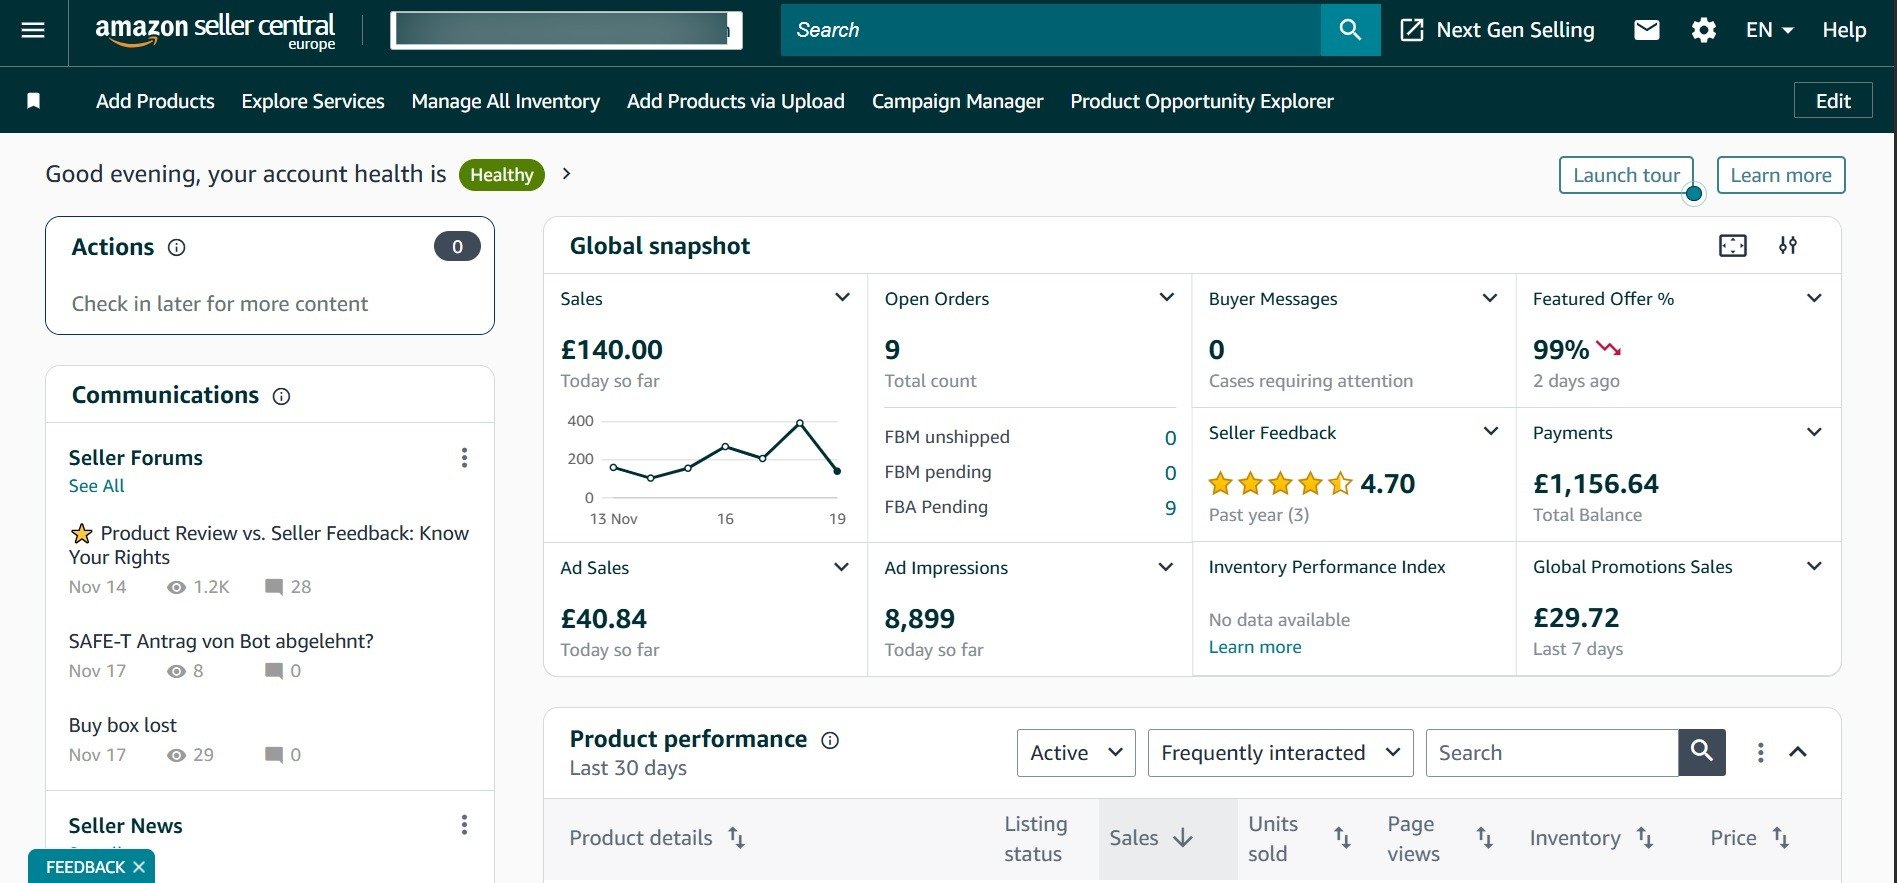
Task: Open Manage All Inventory menu item
Action: pos(505,101)
